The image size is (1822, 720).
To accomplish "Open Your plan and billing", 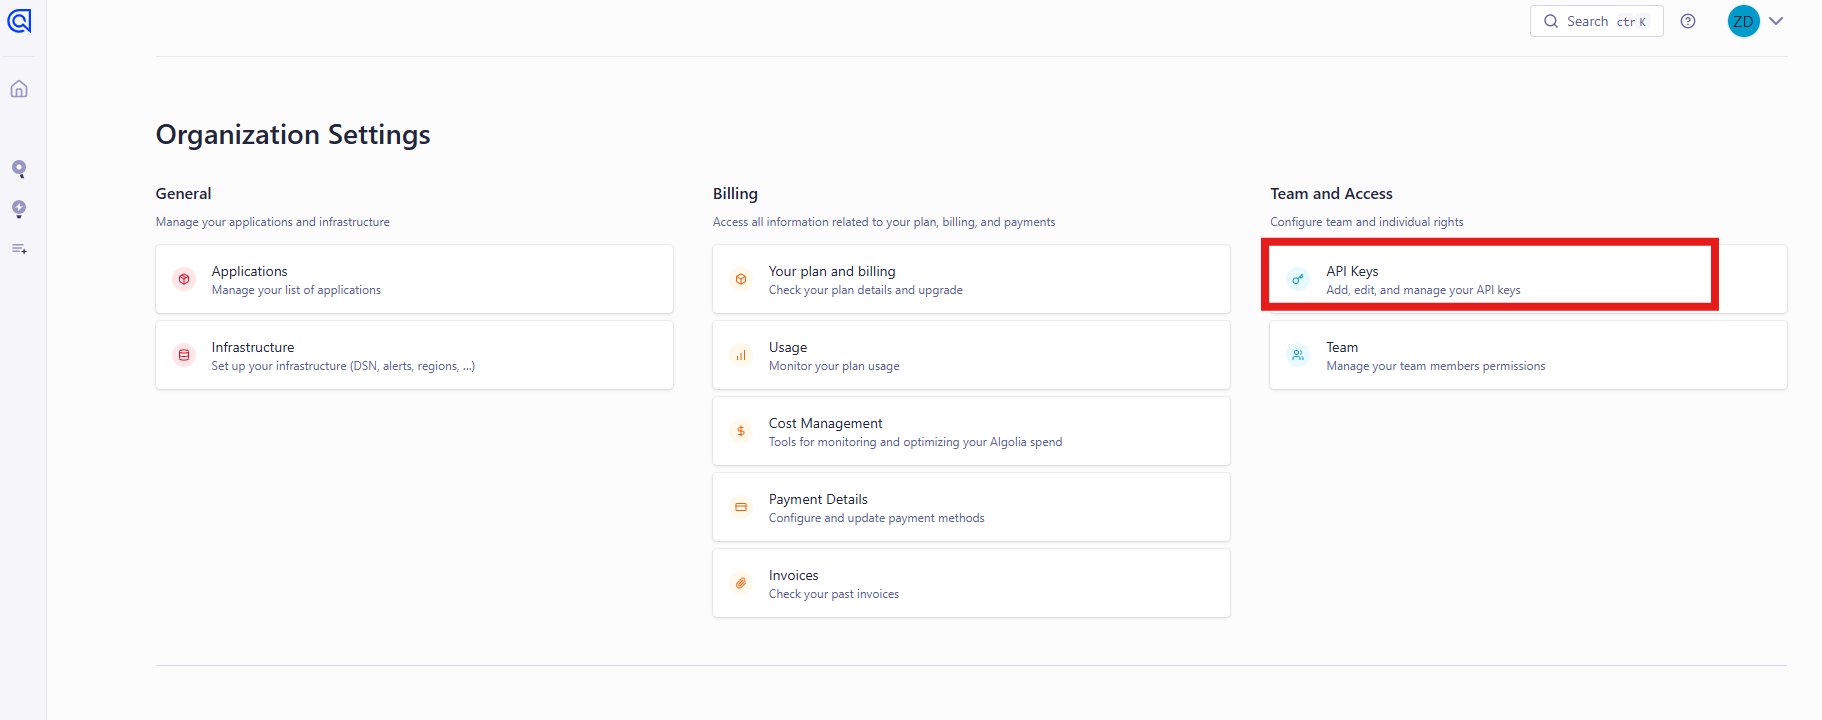I will (x=971, y=279).
